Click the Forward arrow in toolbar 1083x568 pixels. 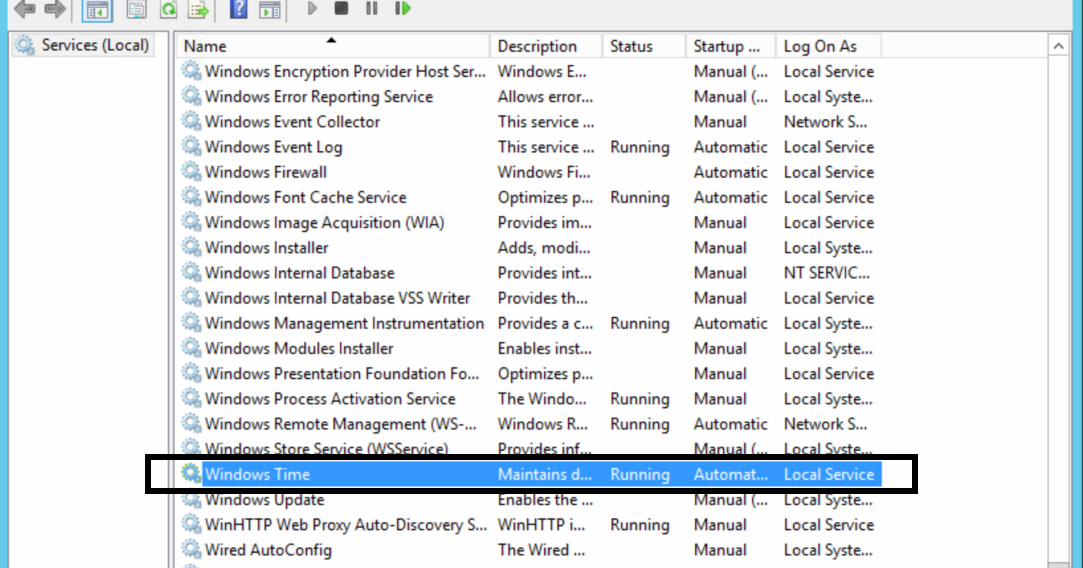pyautogui.click(x=55, y=9)
